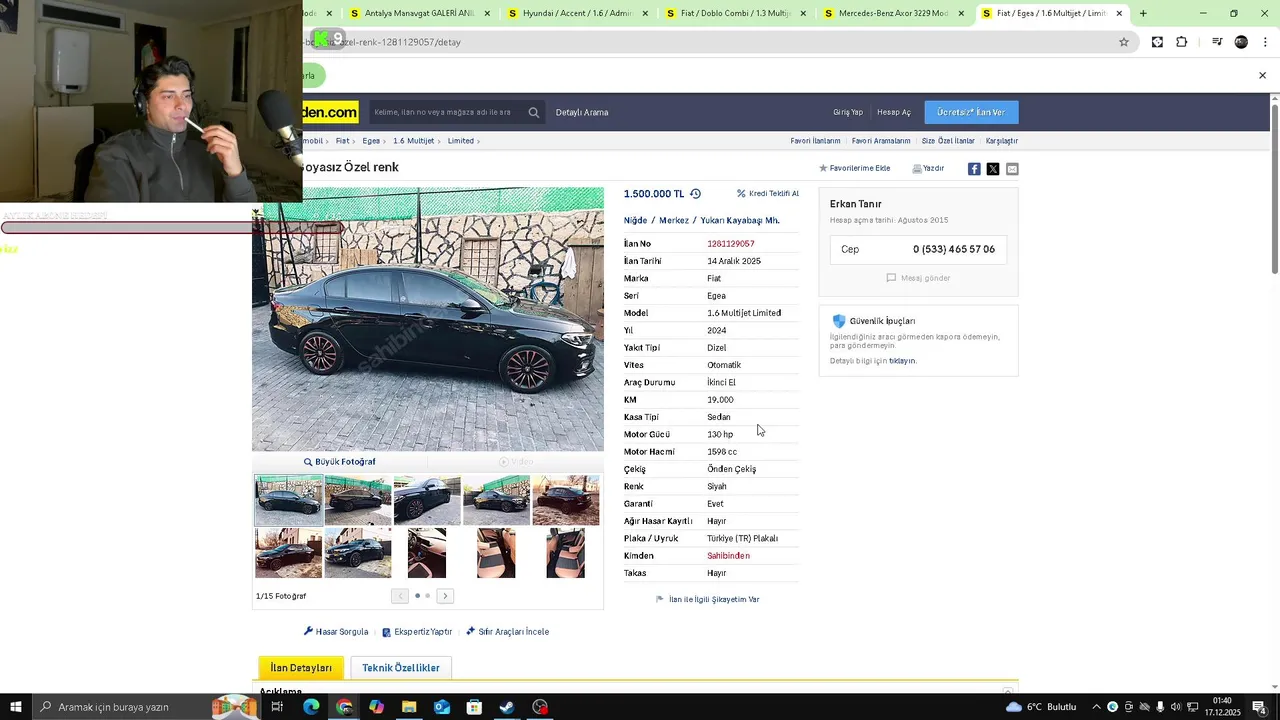This screenshot has height=720, width=1280.
Task: Click Sıfır Araçları İncele link
Action: [508, 632]
